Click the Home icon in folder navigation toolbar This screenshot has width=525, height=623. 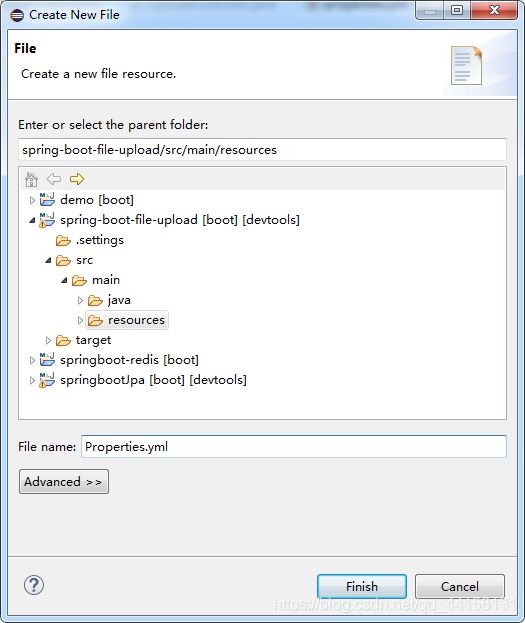31,179
